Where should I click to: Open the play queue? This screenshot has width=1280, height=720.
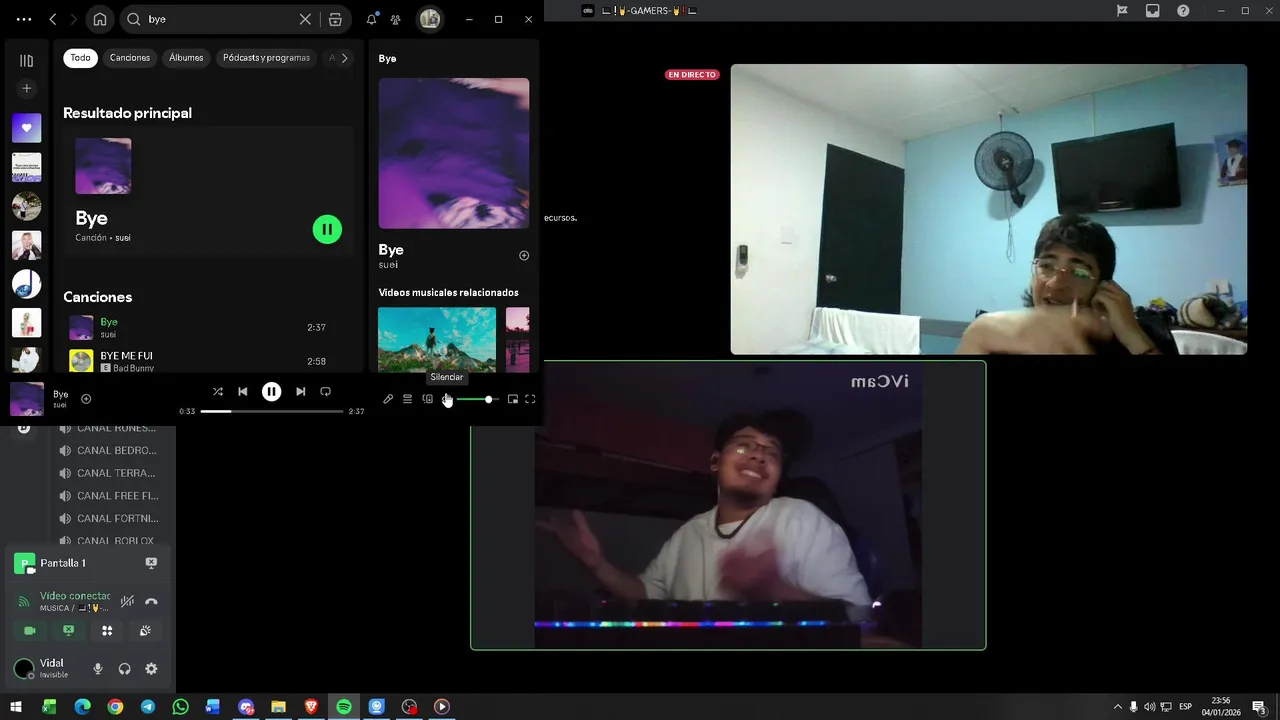407,399
